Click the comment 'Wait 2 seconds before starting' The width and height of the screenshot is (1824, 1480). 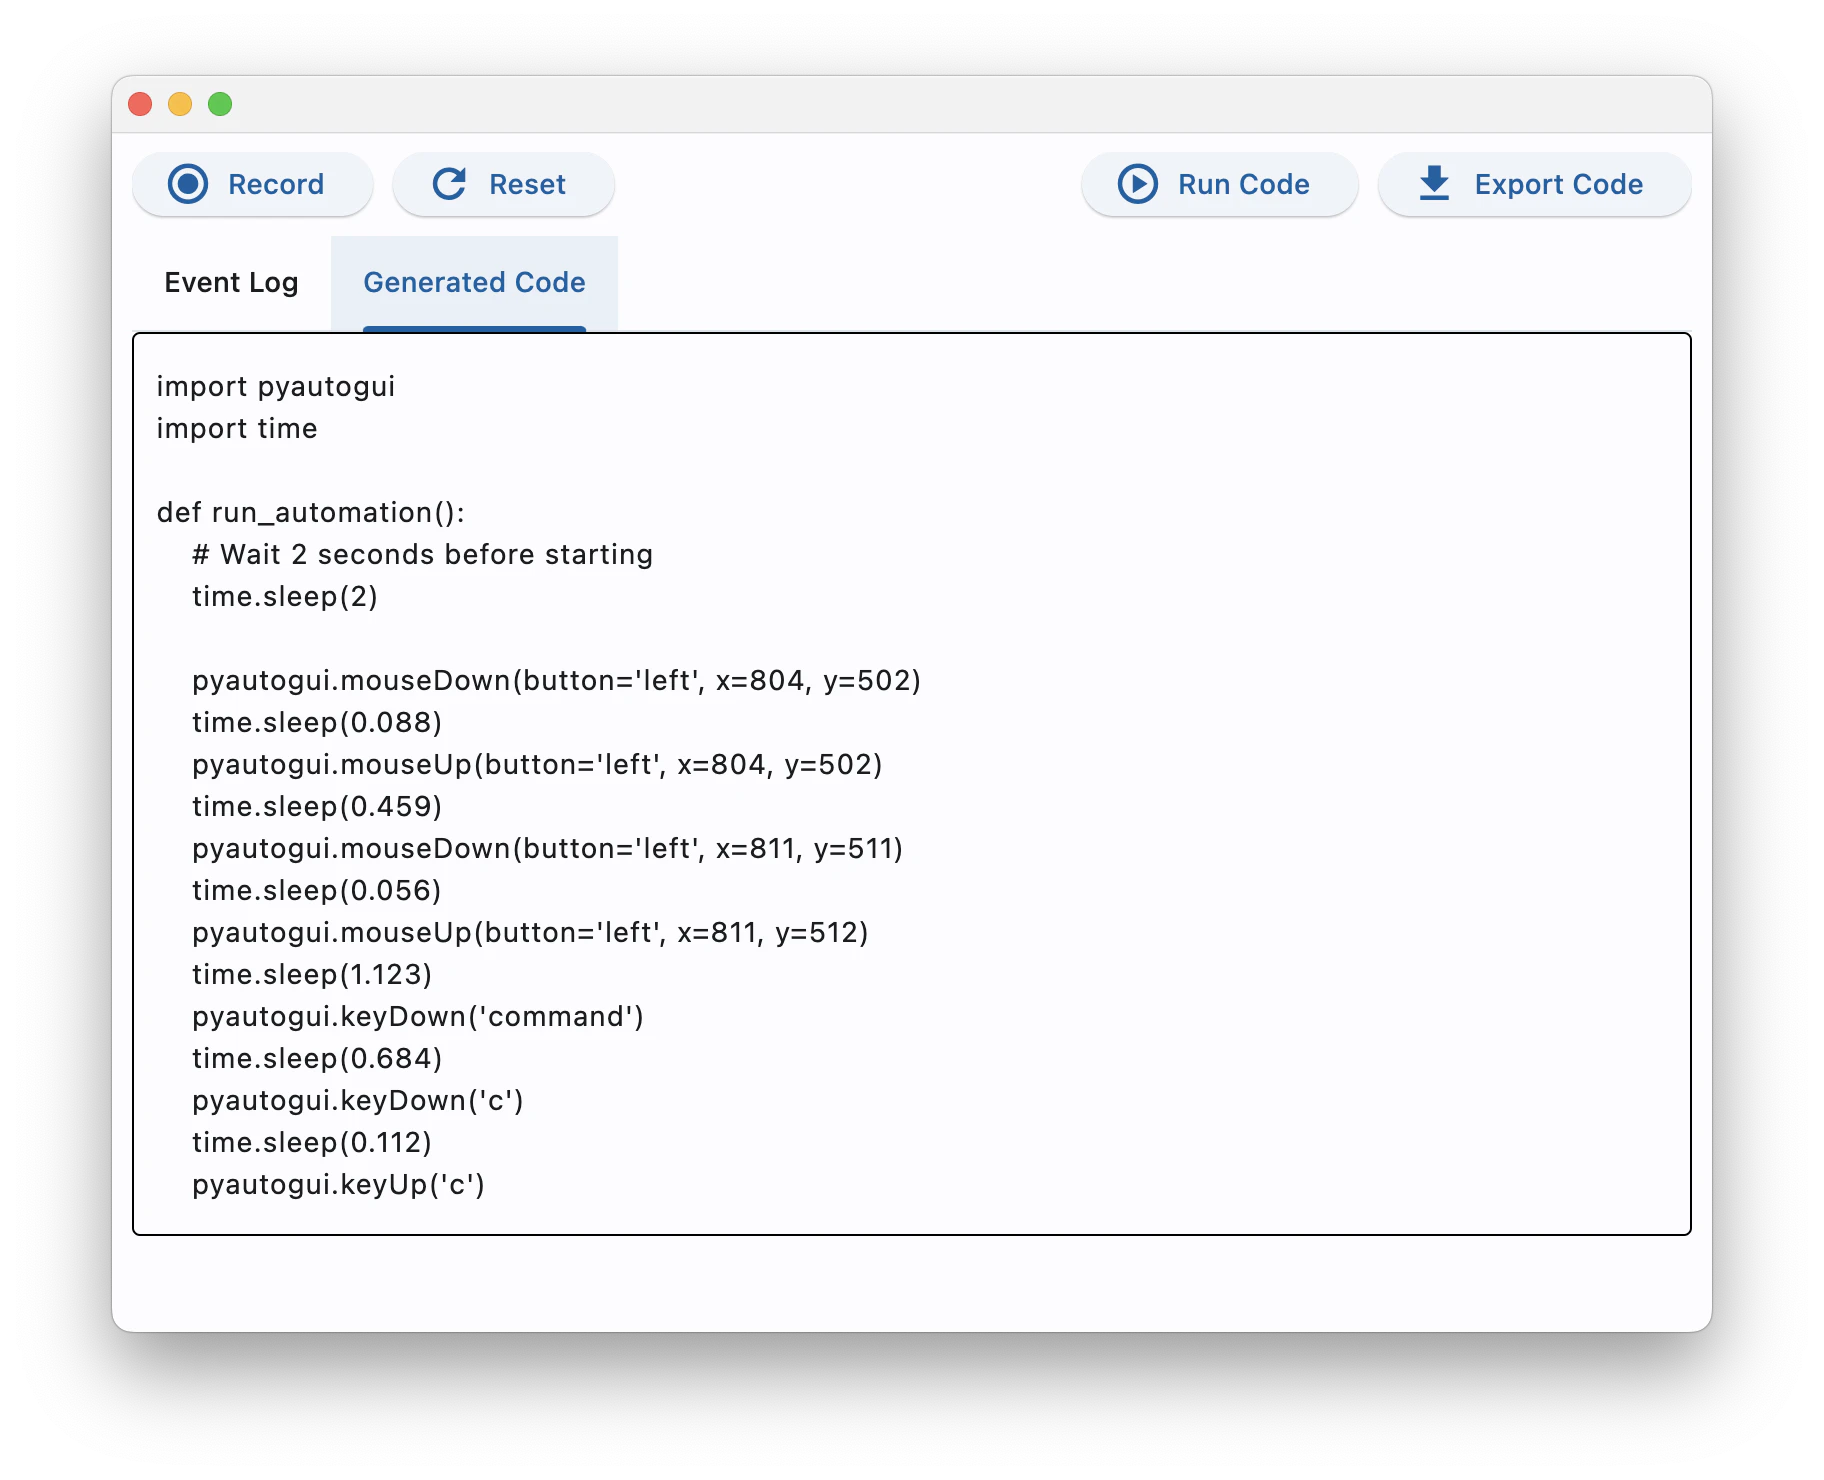pos(436,555)
